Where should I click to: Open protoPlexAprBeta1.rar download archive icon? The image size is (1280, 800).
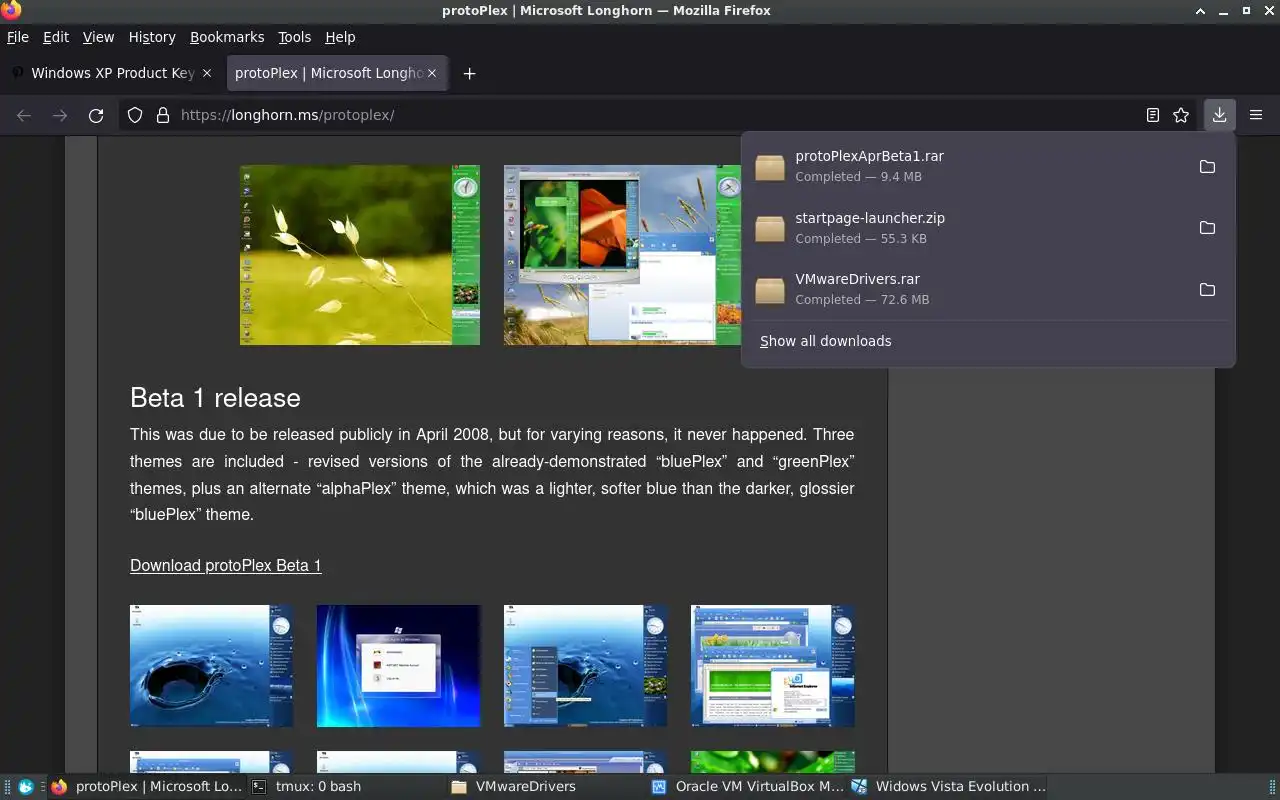click(x=770, y=167)
